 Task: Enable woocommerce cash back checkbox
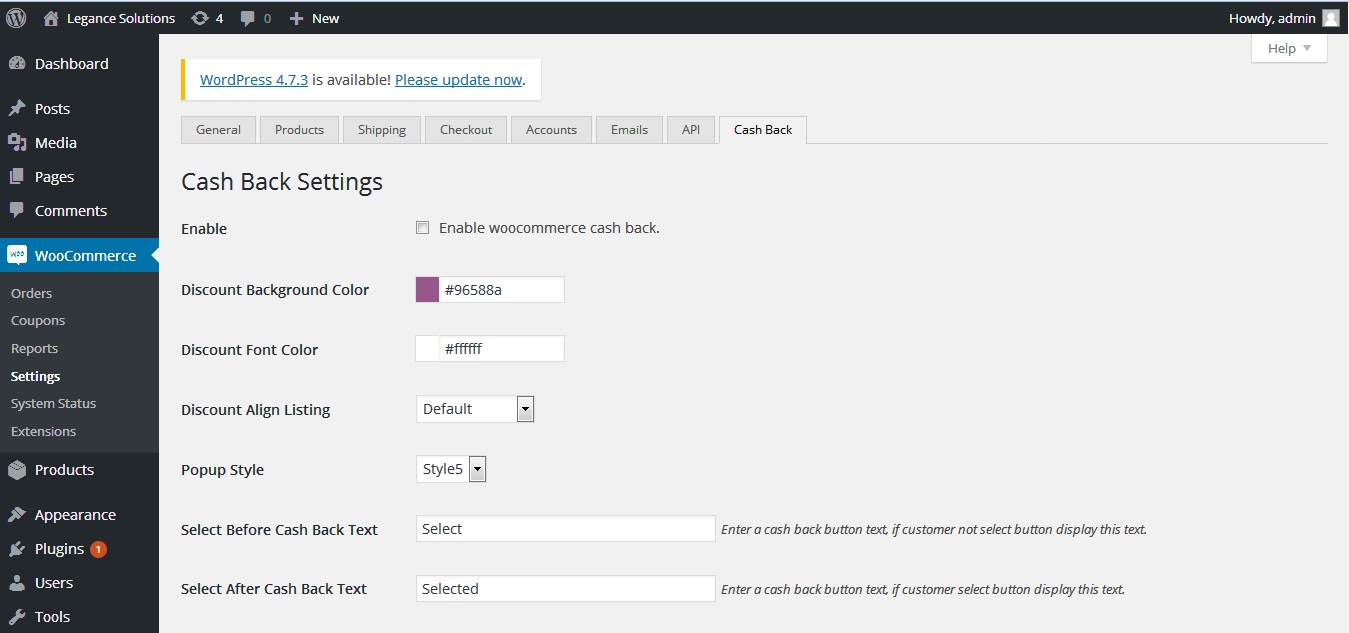click(422, 228)
